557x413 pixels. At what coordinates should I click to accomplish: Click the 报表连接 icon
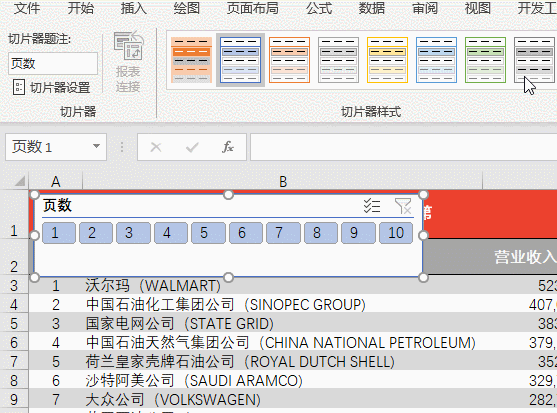(129, 62)
